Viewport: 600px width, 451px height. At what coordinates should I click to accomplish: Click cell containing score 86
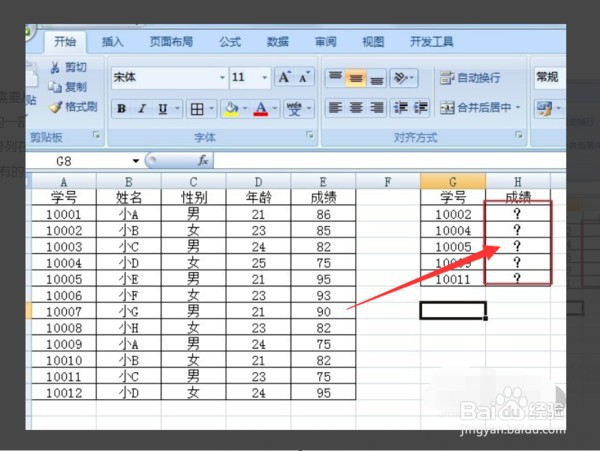coord(323,214)
